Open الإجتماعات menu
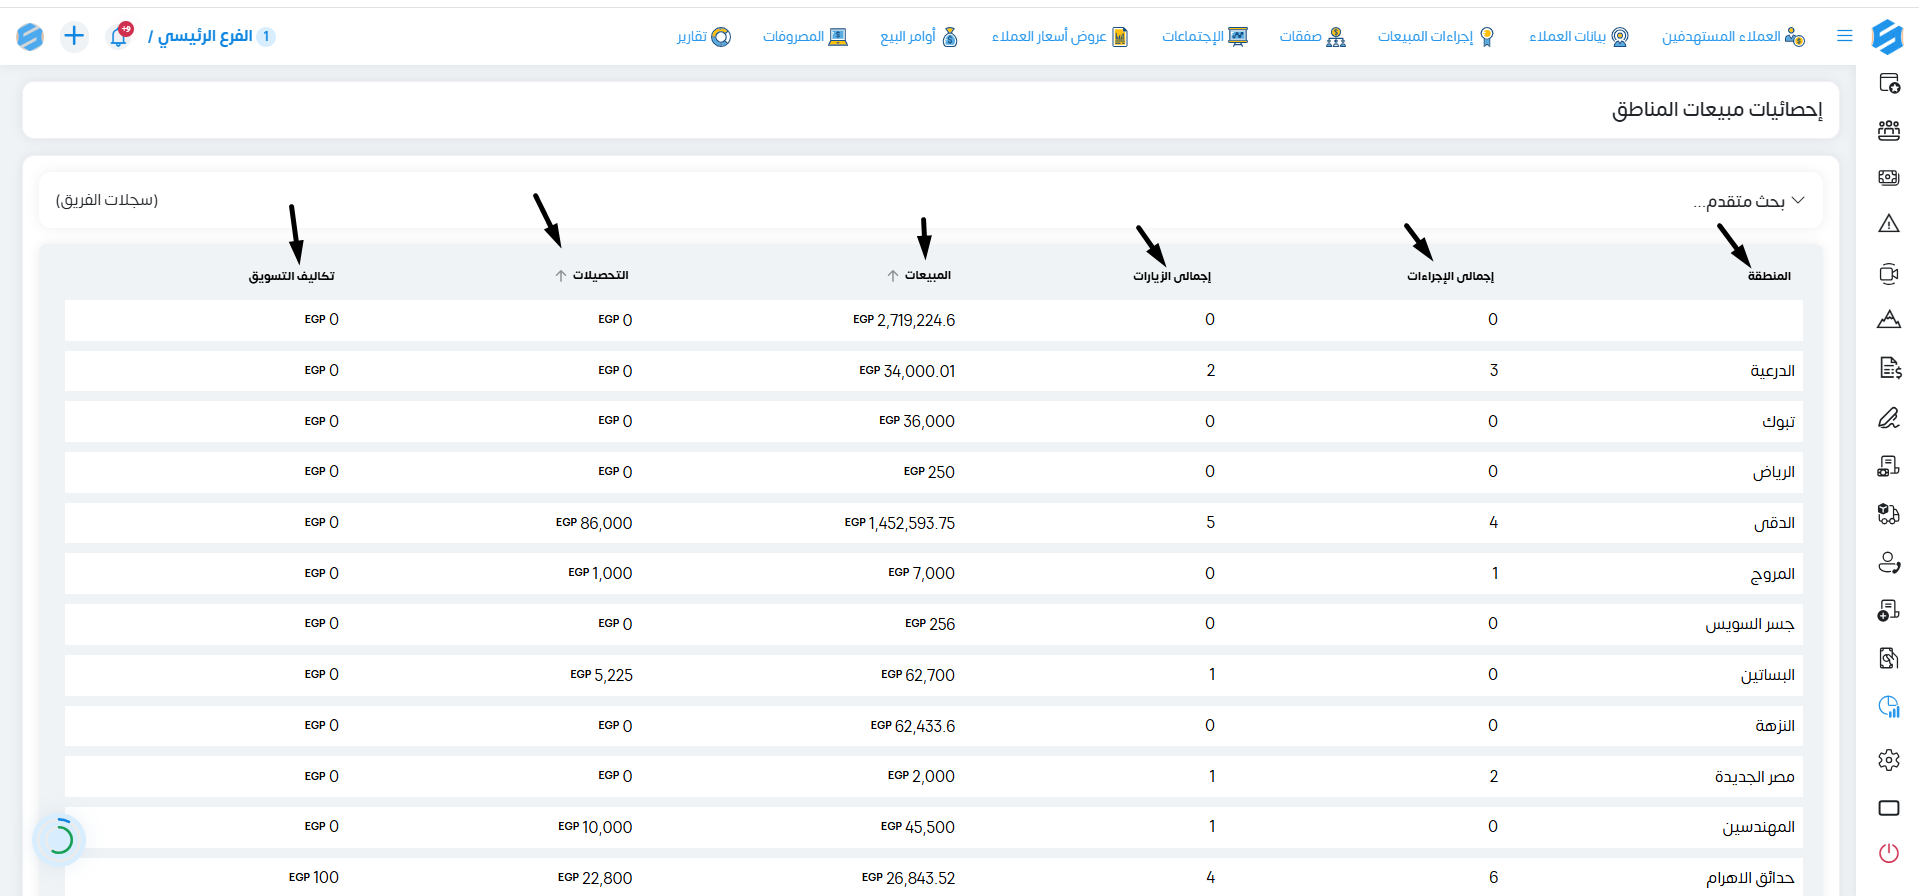The image size is (1919, 896). coord(1205,37)
